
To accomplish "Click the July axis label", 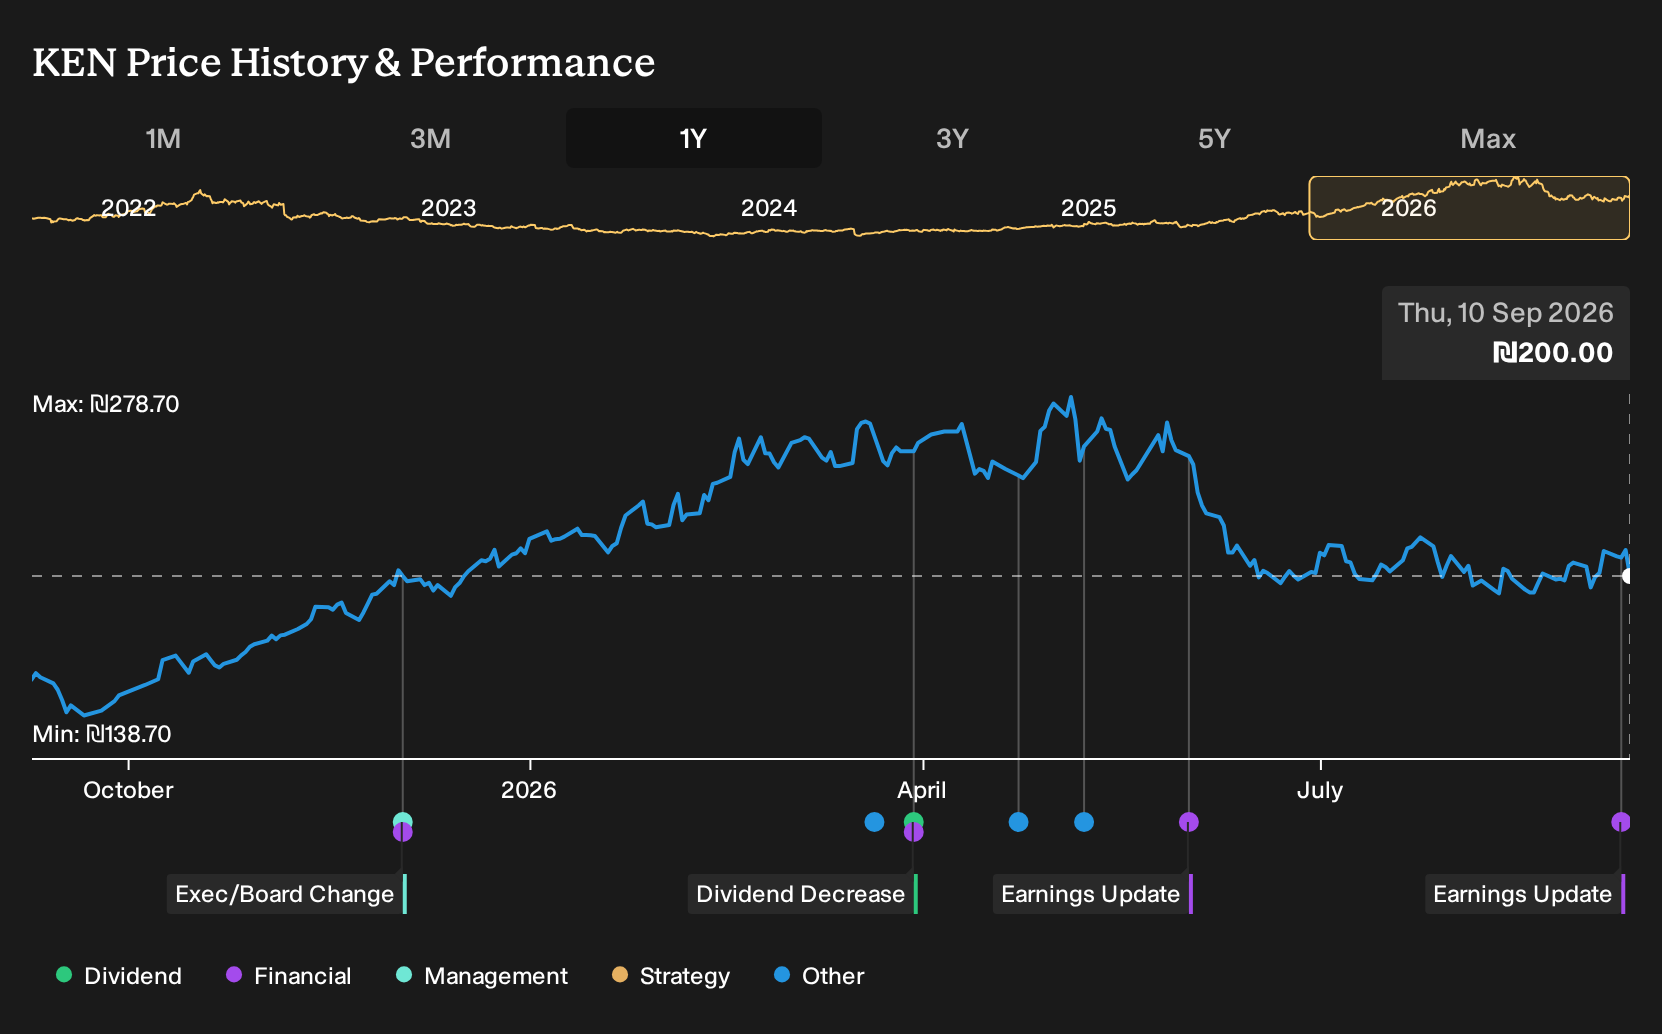I will pyautogui.click(x=1319, y=790).
